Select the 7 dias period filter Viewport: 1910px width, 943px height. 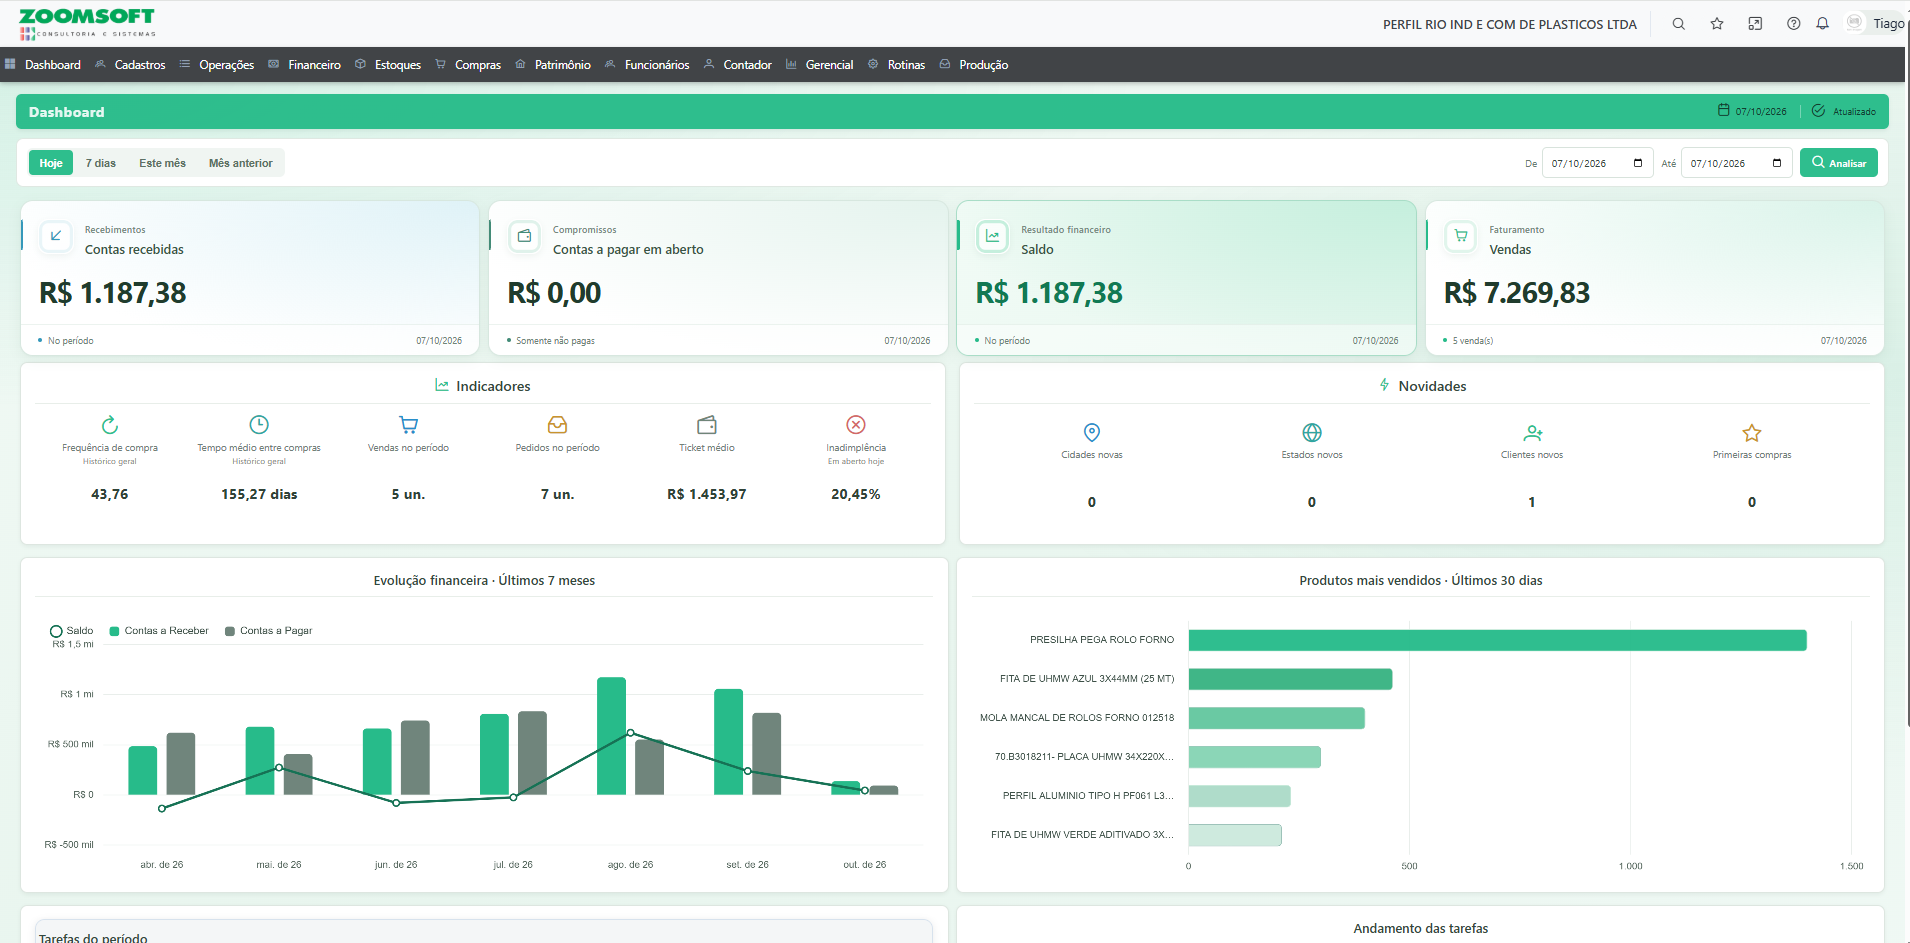[x=101, y=163]
